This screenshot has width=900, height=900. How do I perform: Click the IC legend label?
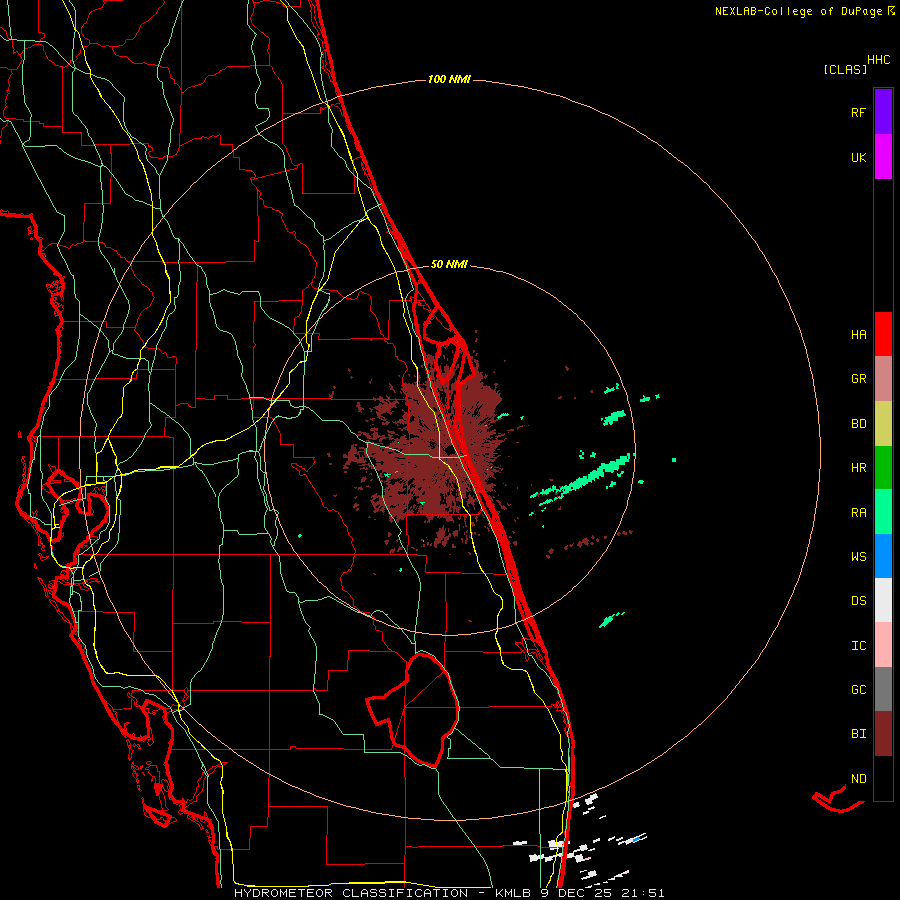(858, 646)
